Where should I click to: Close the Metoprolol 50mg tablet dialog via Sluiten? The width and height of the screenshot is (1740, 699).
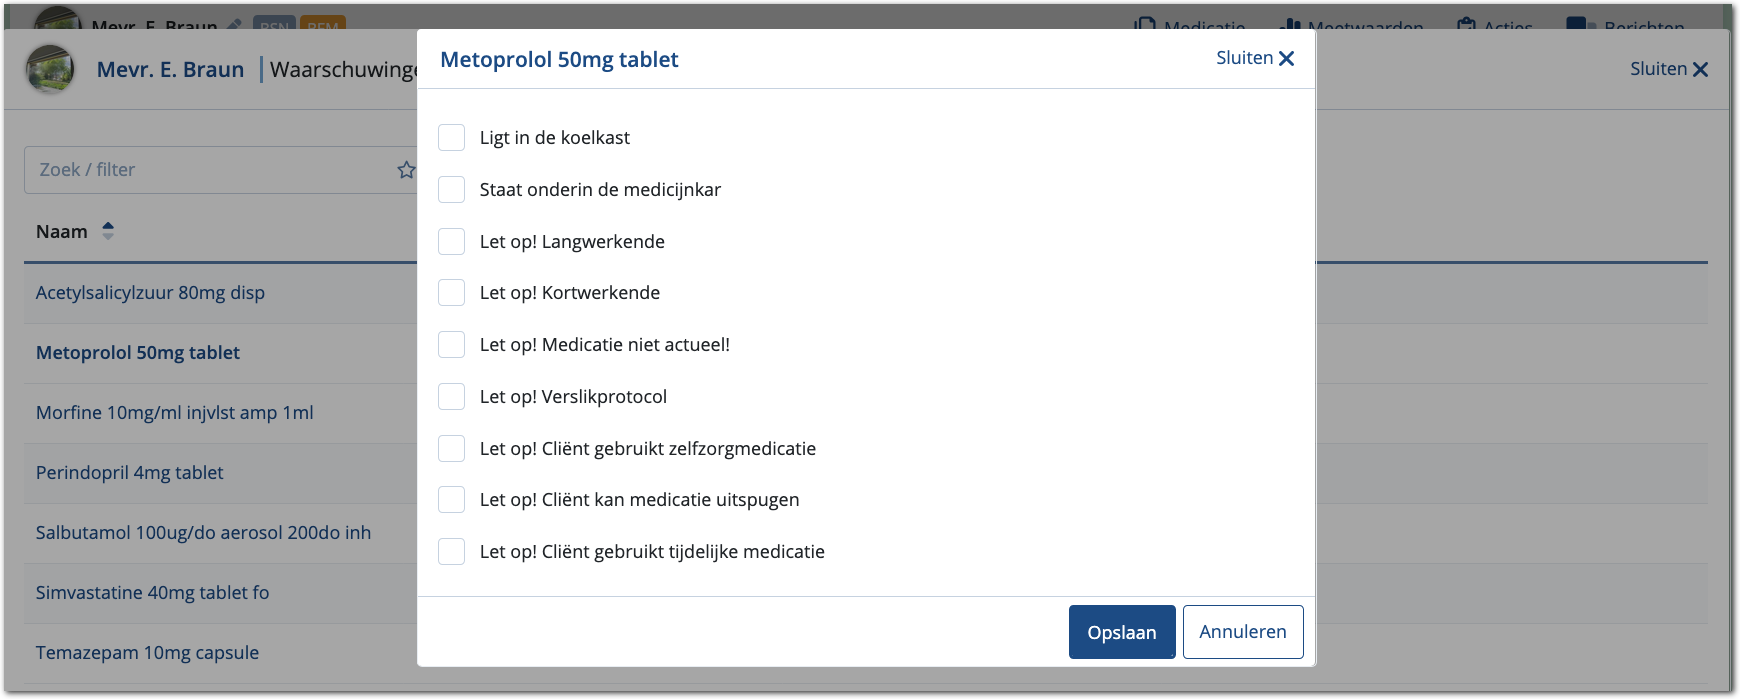(1255, 59)
